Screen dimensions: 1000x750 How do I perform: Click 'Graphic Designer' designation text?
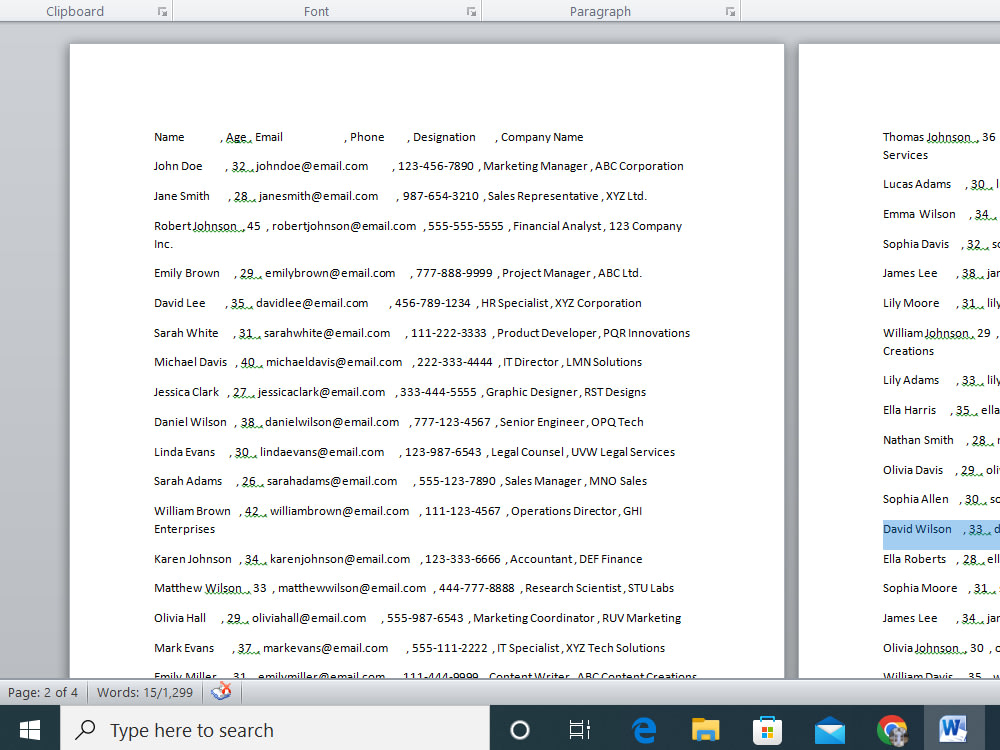coord(532,392)
